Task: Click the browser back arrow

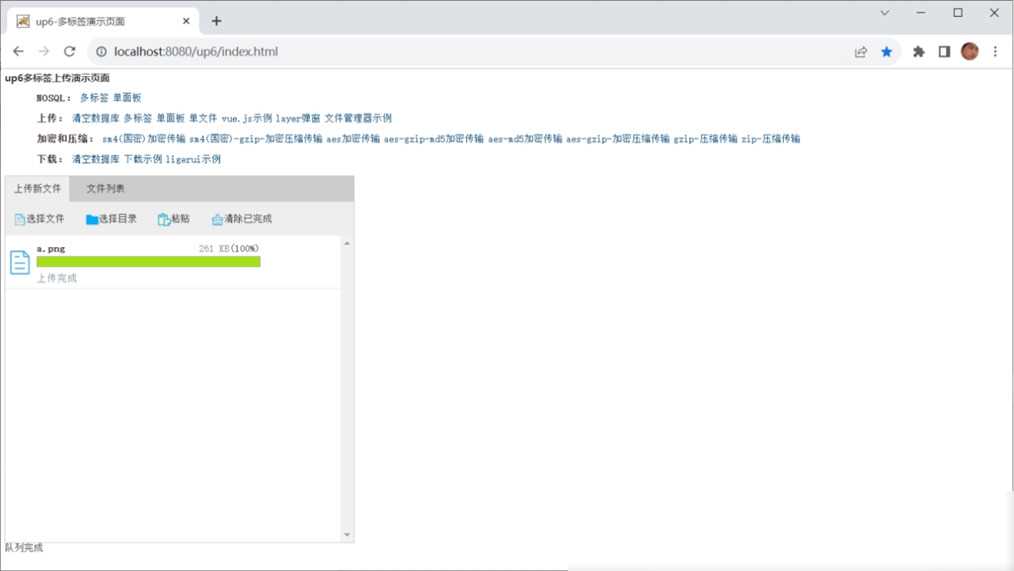Action: (18, 51)
